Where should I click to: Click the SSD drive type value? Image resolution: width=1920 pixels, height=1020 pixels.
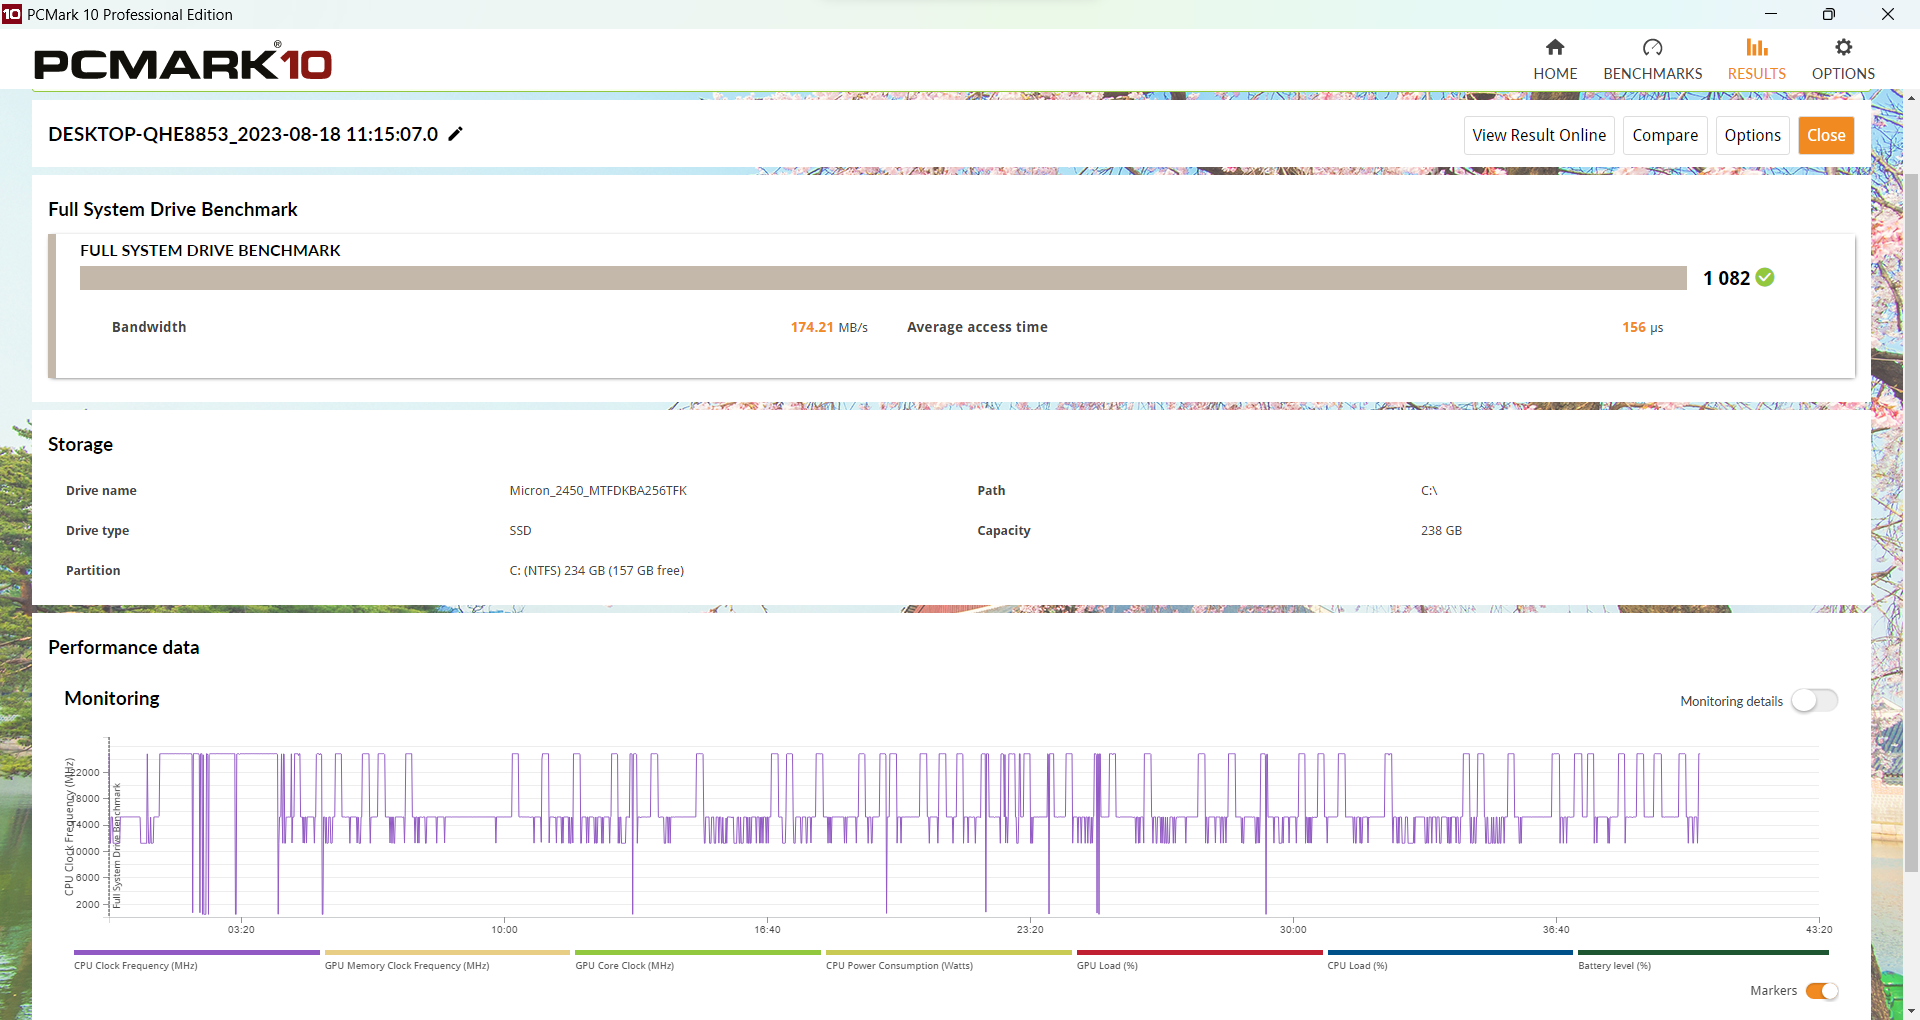click(x=520, y=530)
